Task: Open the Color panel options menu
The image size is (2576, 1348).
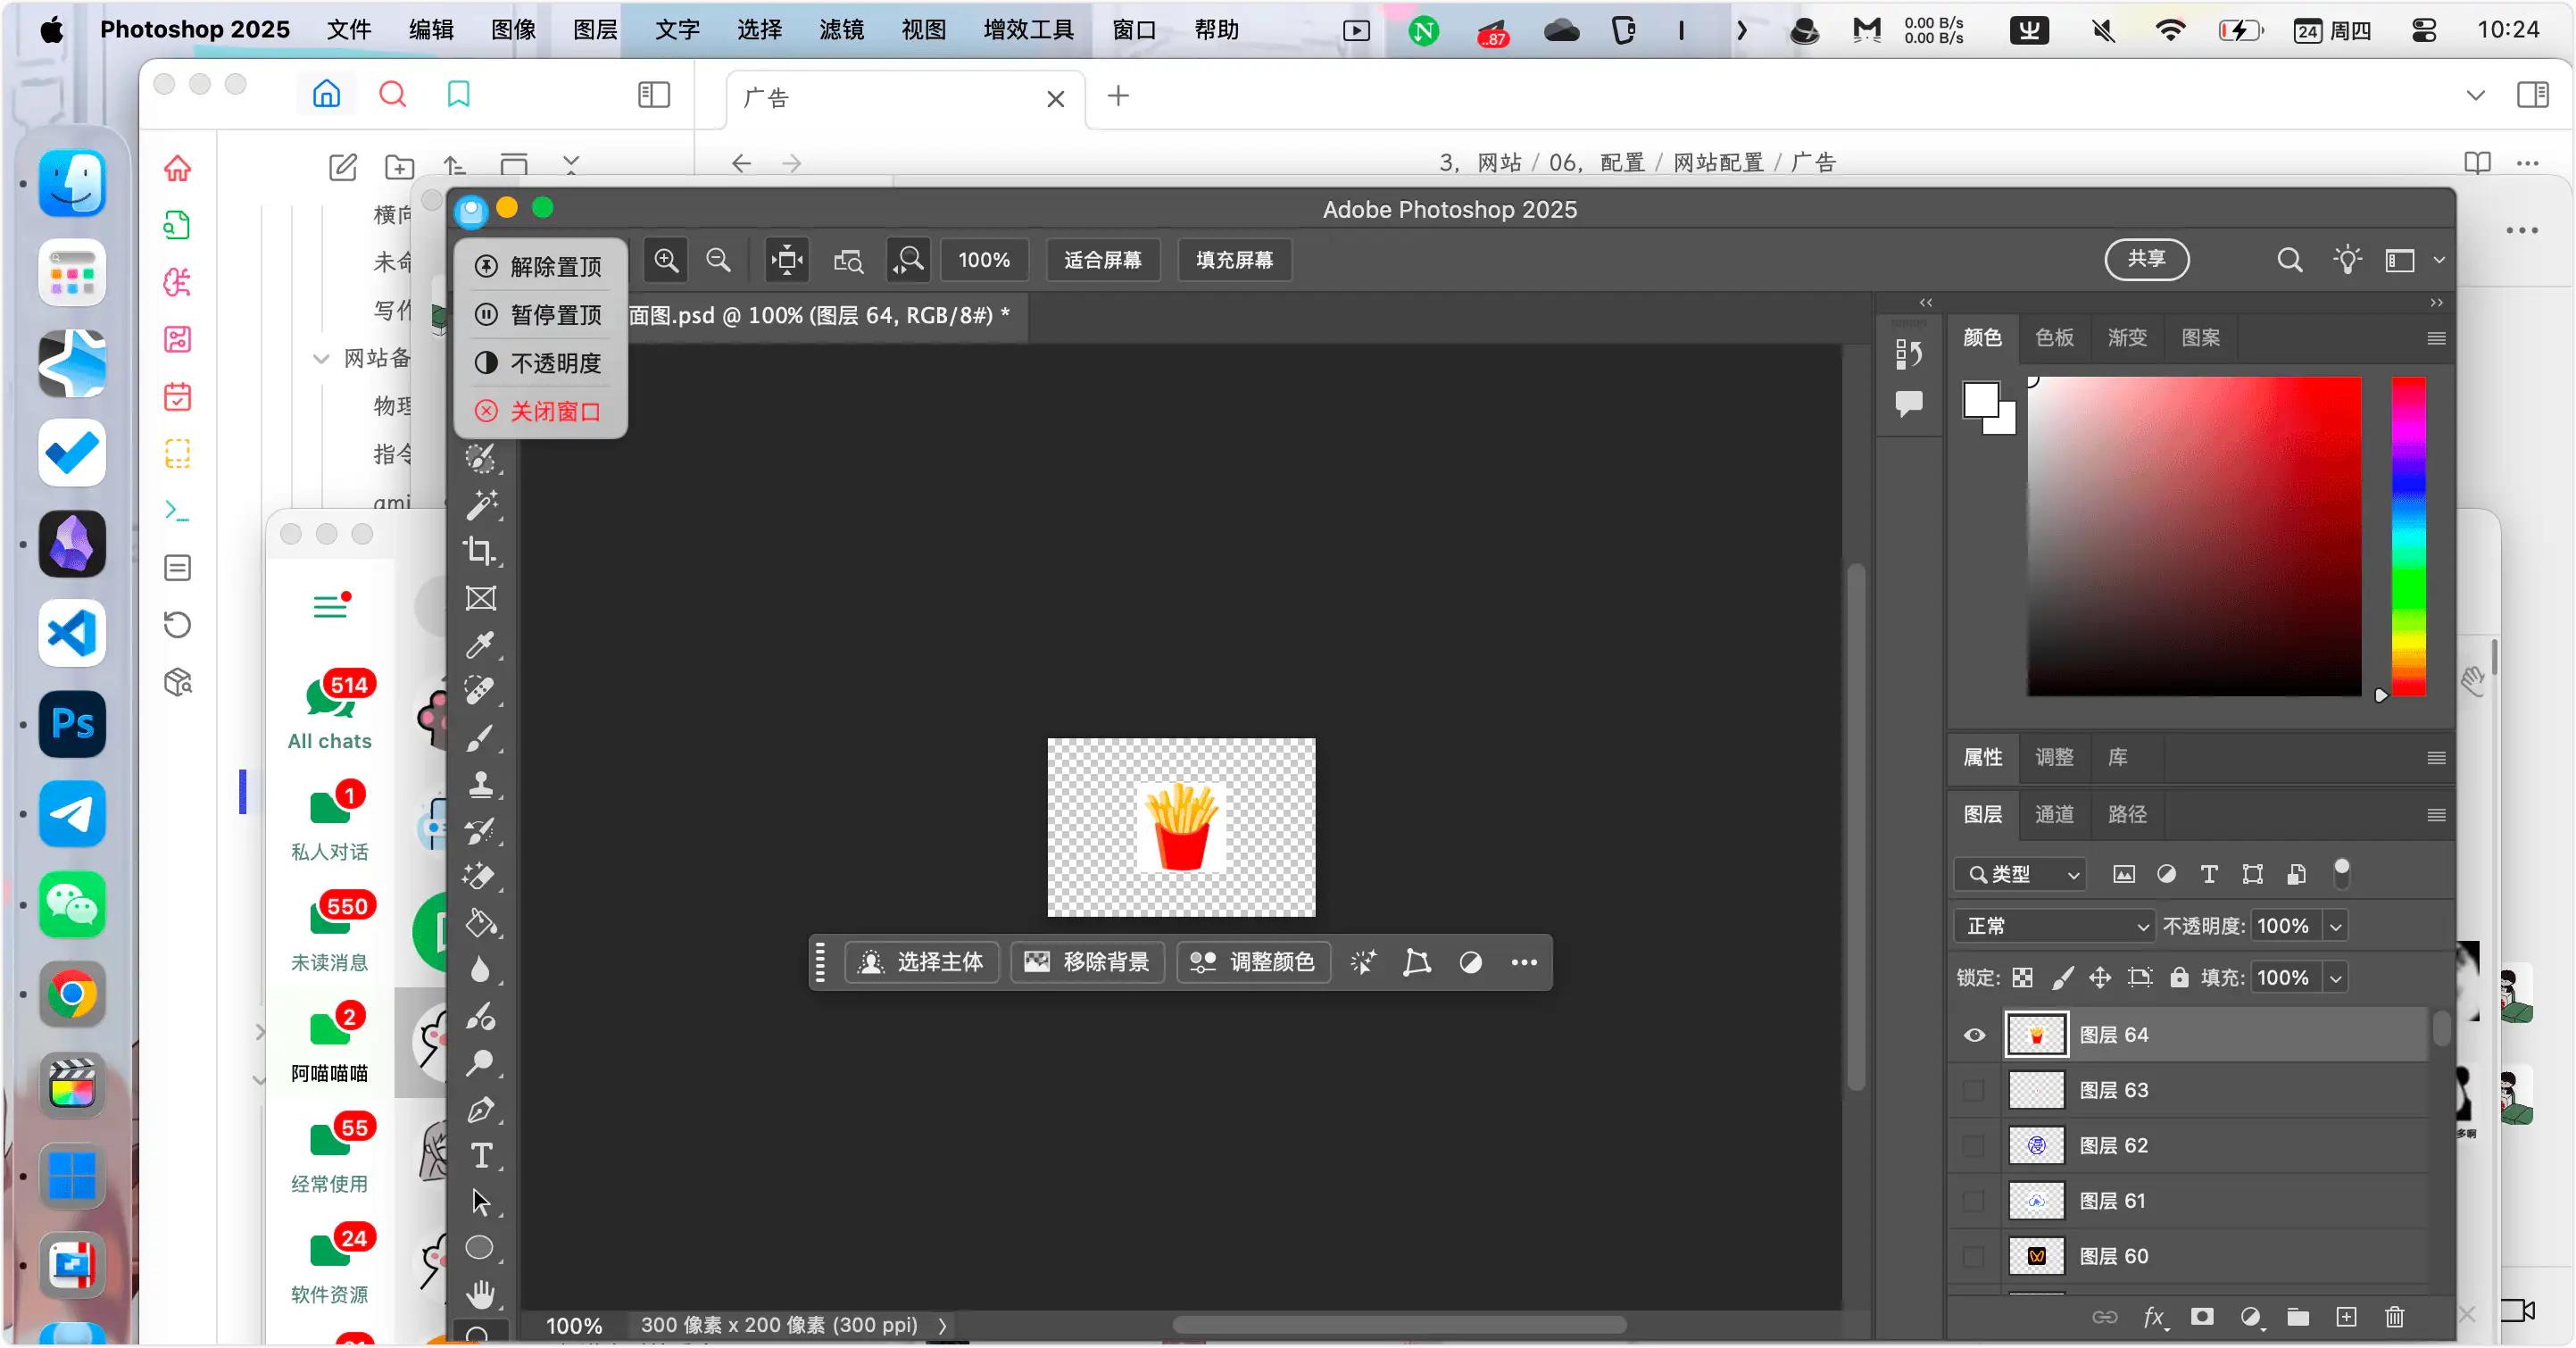Action: pos(2436,338)
